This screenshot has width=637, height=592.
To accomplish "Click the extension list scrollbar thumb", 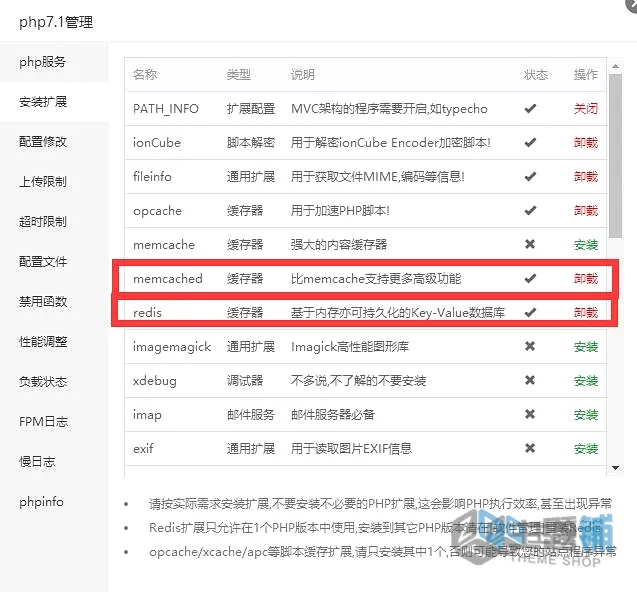I will (615, 156).
